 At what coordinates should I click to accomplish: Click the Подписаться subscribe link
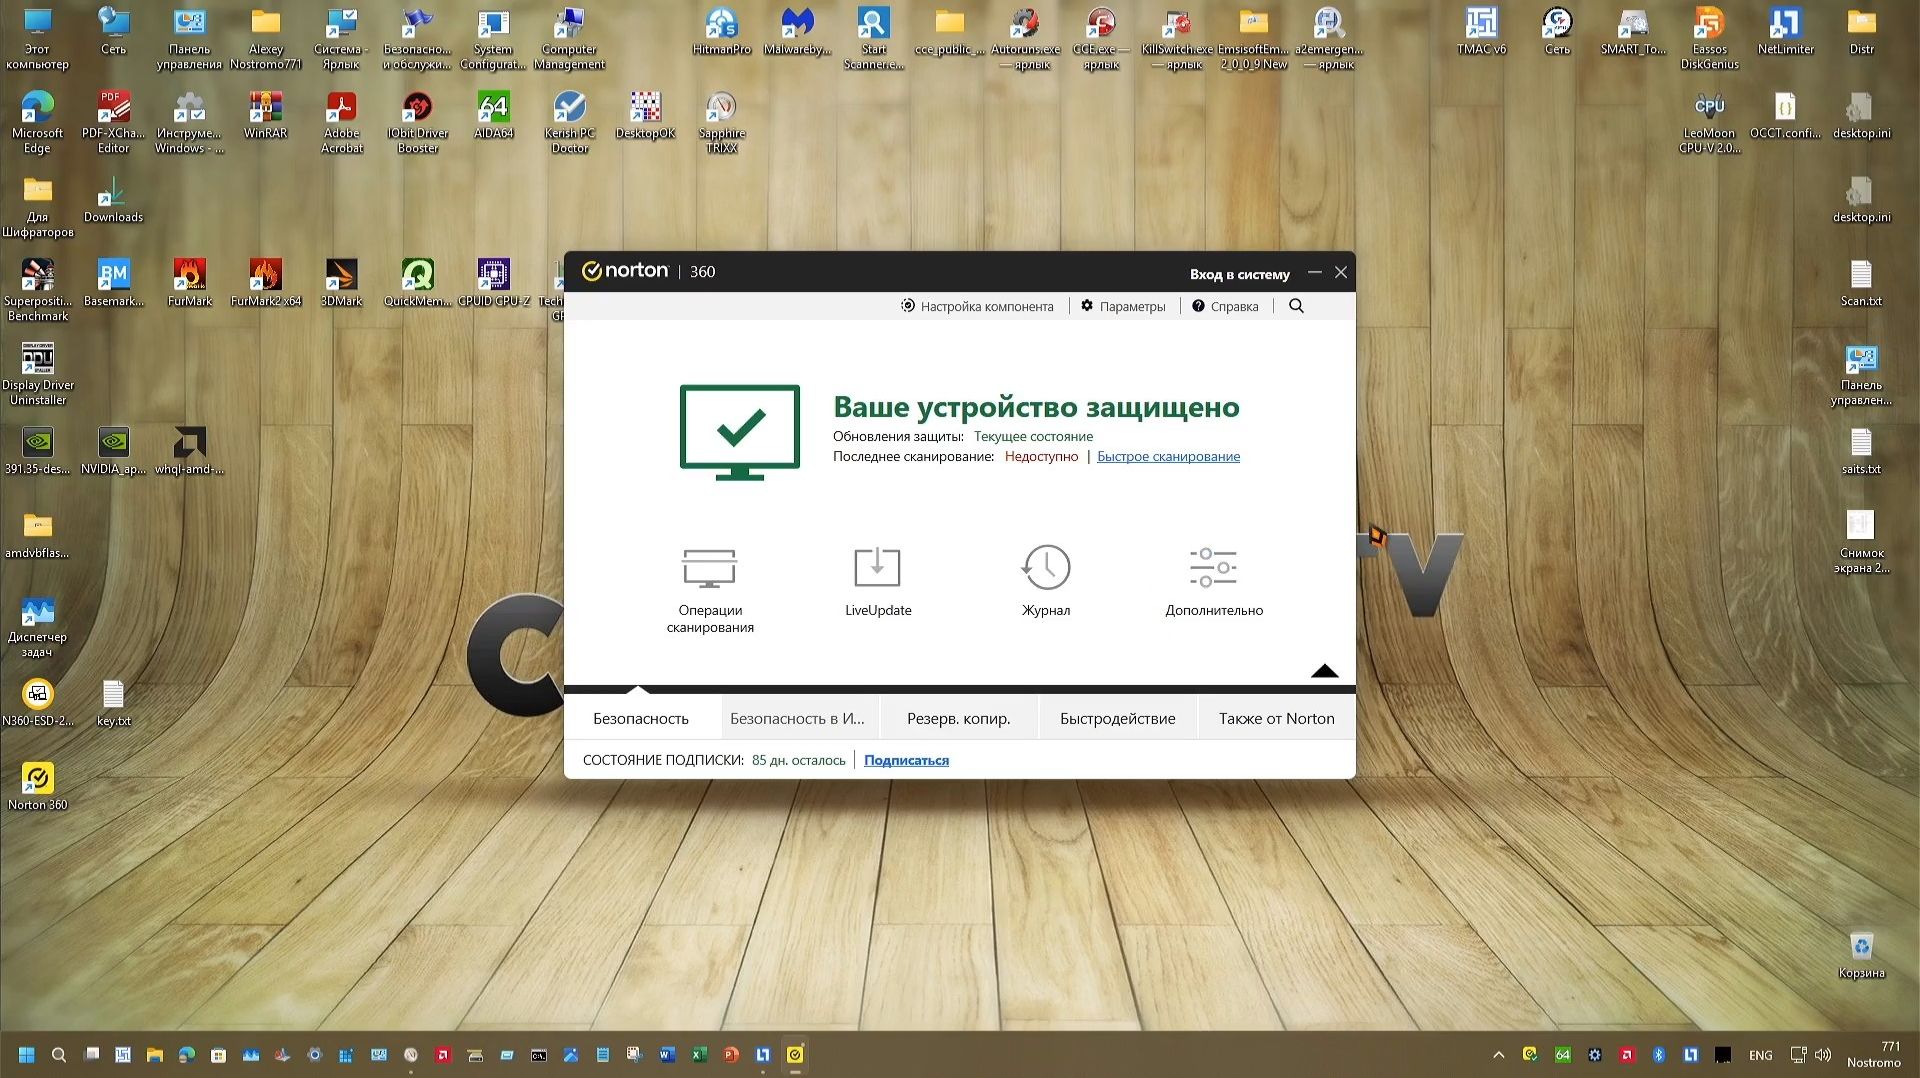[906, 760]
